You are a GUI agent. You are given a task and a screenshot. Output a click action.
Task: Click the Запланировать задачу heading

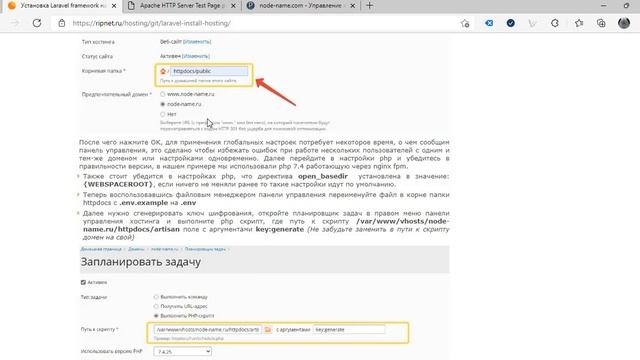pos(141,262)
